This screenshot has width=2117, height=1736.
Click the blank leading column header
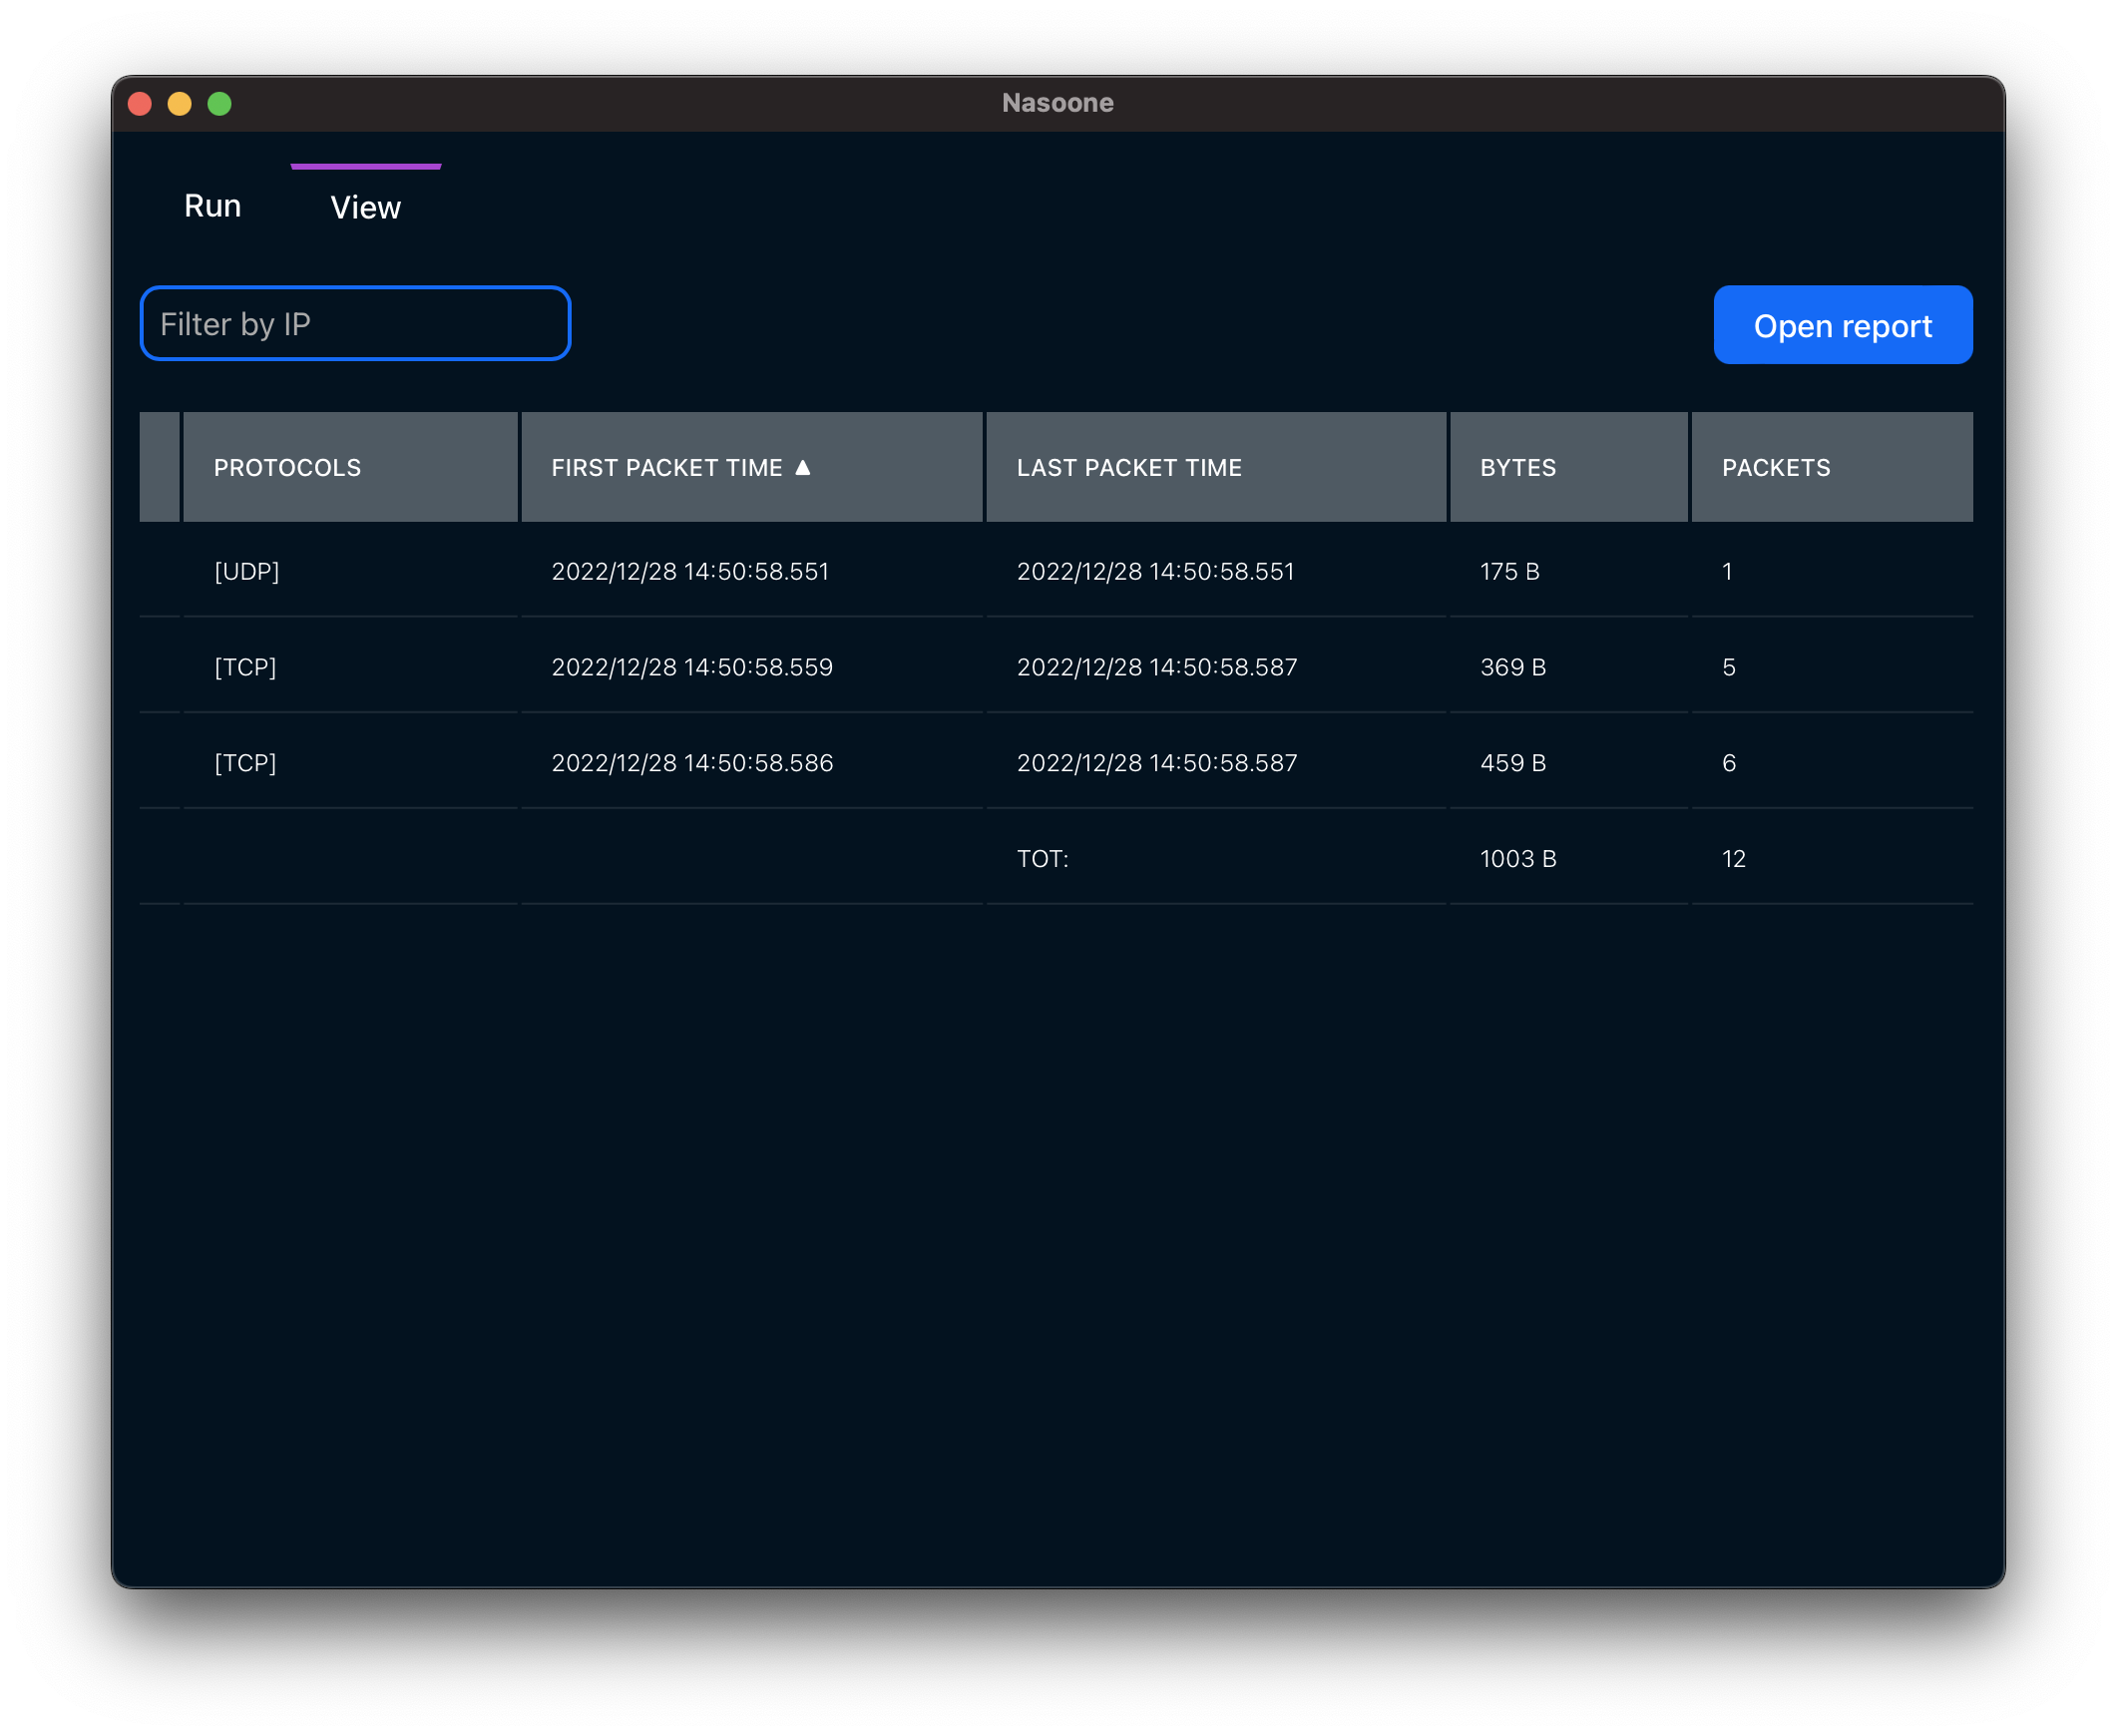pyautogui.click(x=159, y=467)
